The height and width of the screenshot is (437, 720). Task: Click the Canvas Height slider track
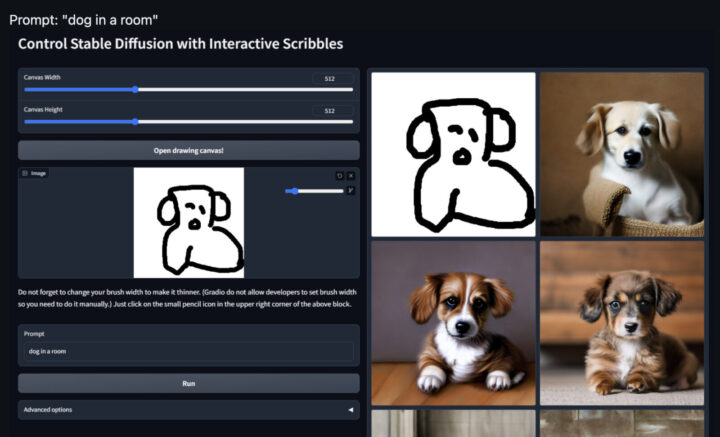[x=188, y=121]
